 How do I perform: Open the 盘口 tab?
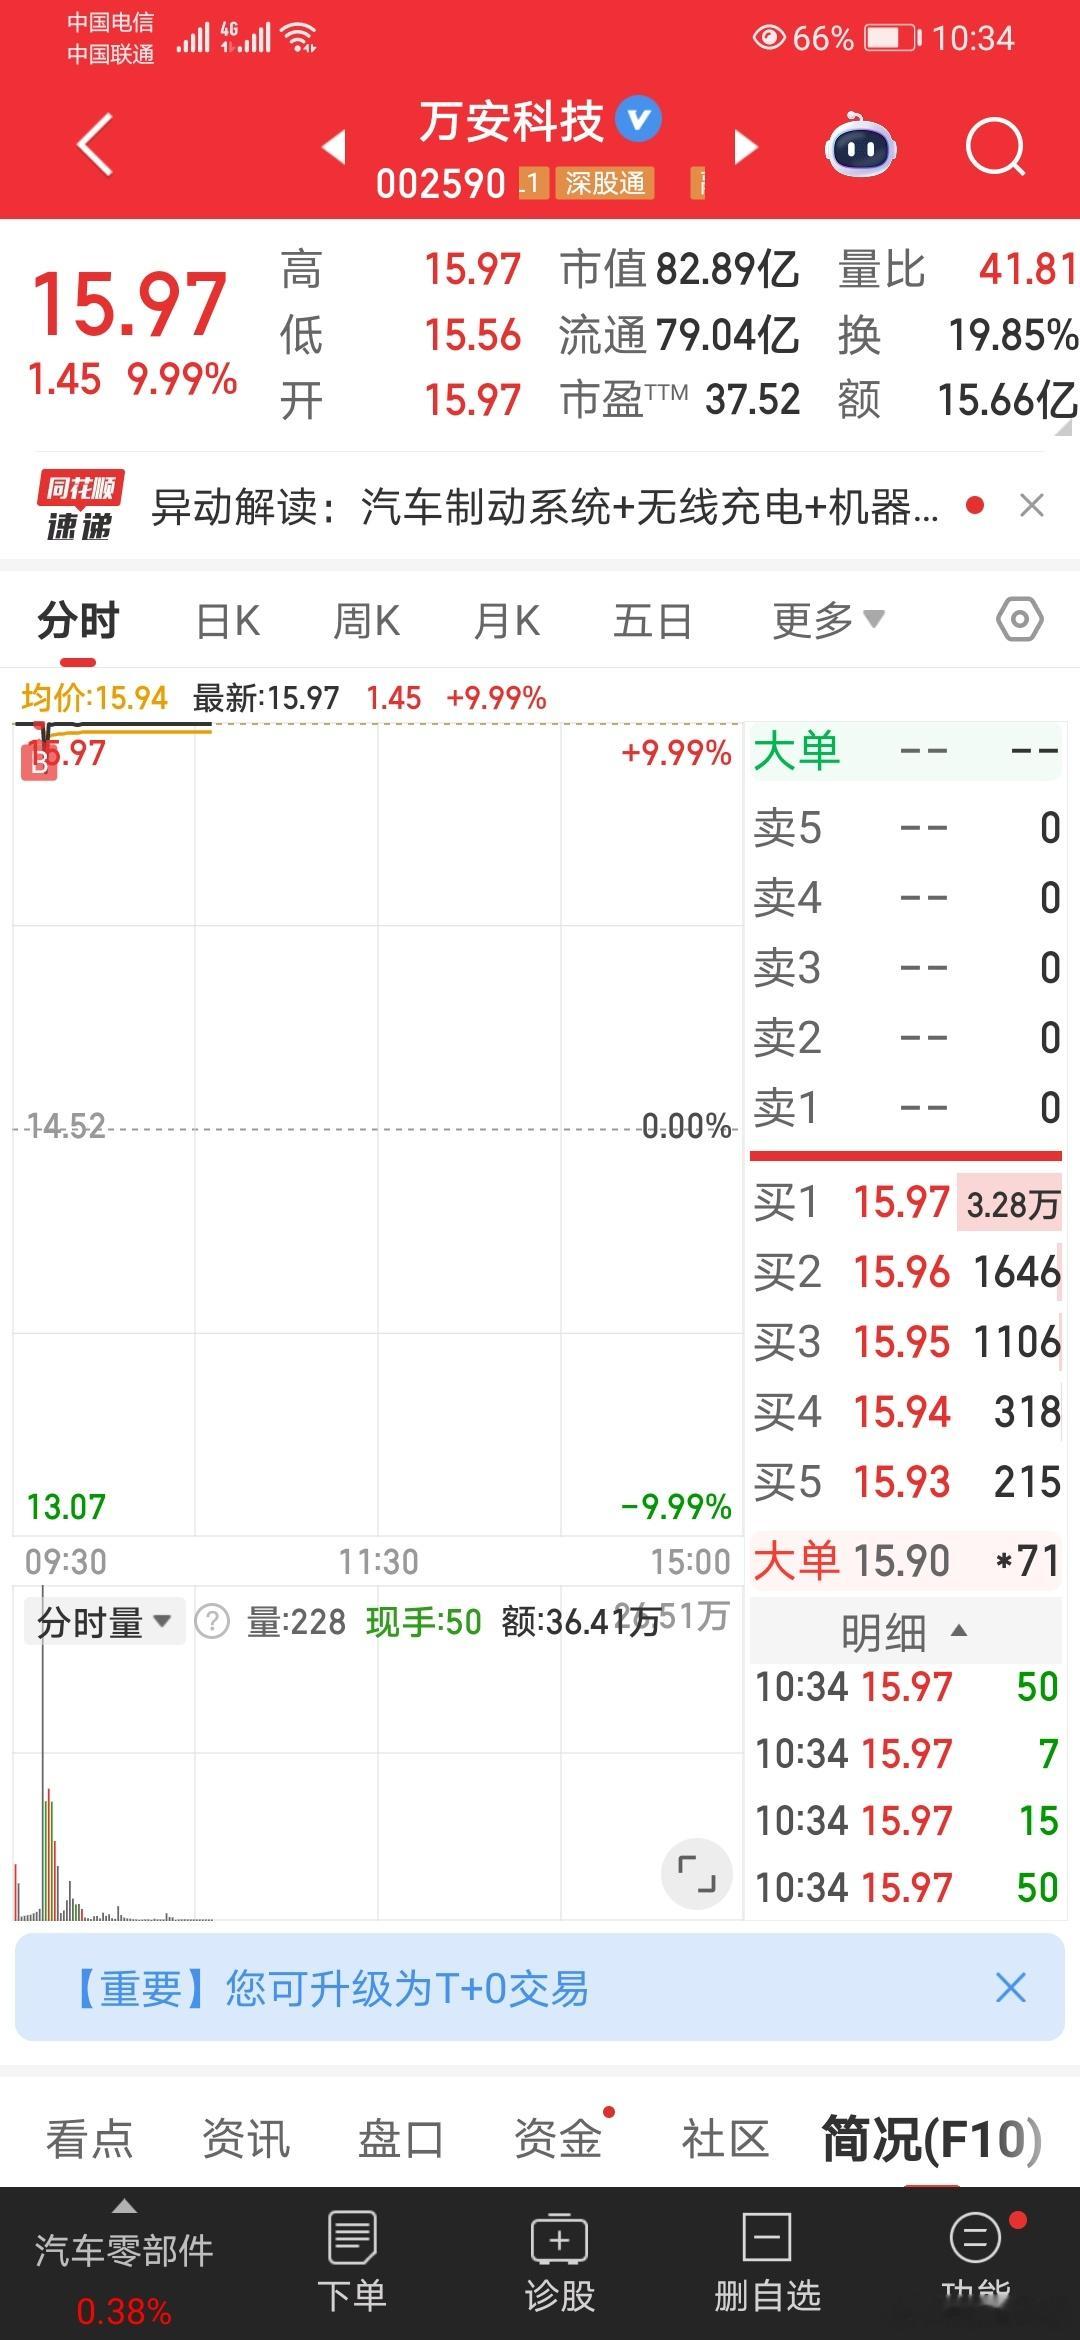tap(401, 2138)
